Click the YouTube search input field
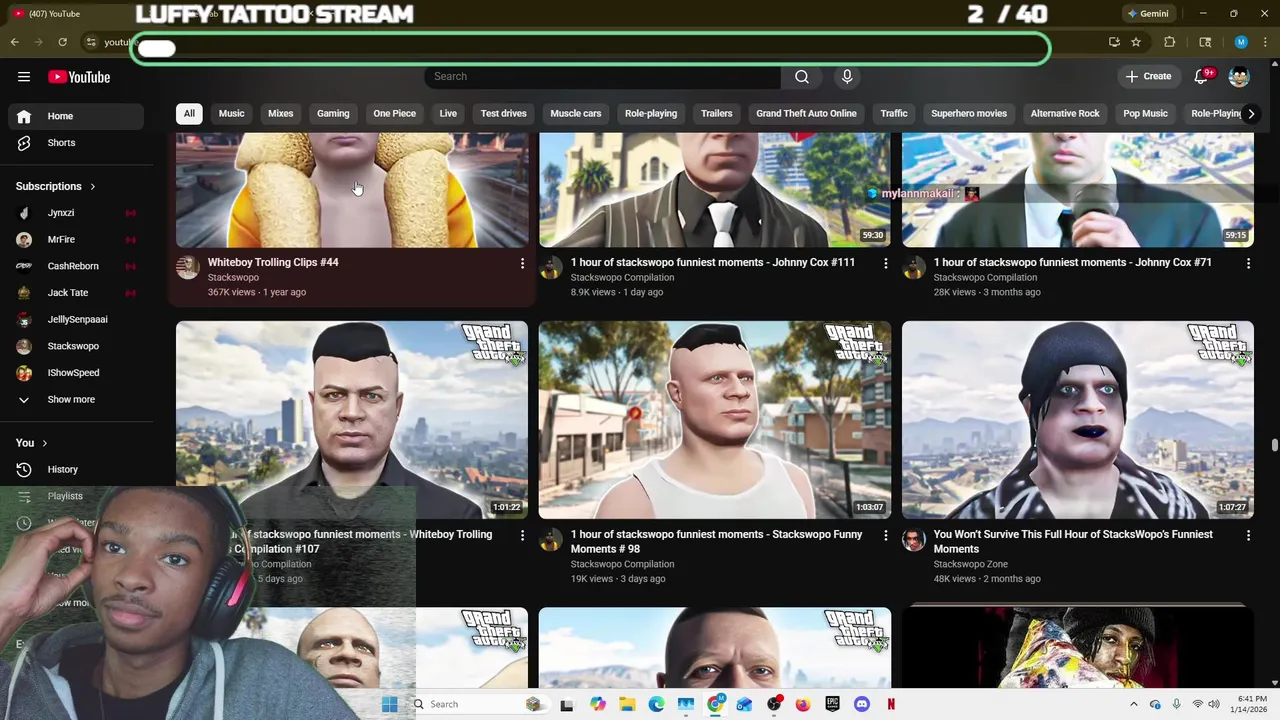 pos(603,77)
